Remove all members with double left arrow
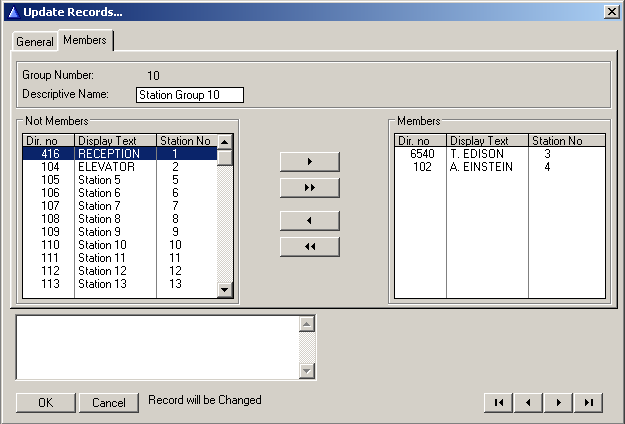Screen dimensions: 625x424 coord(310,246)
